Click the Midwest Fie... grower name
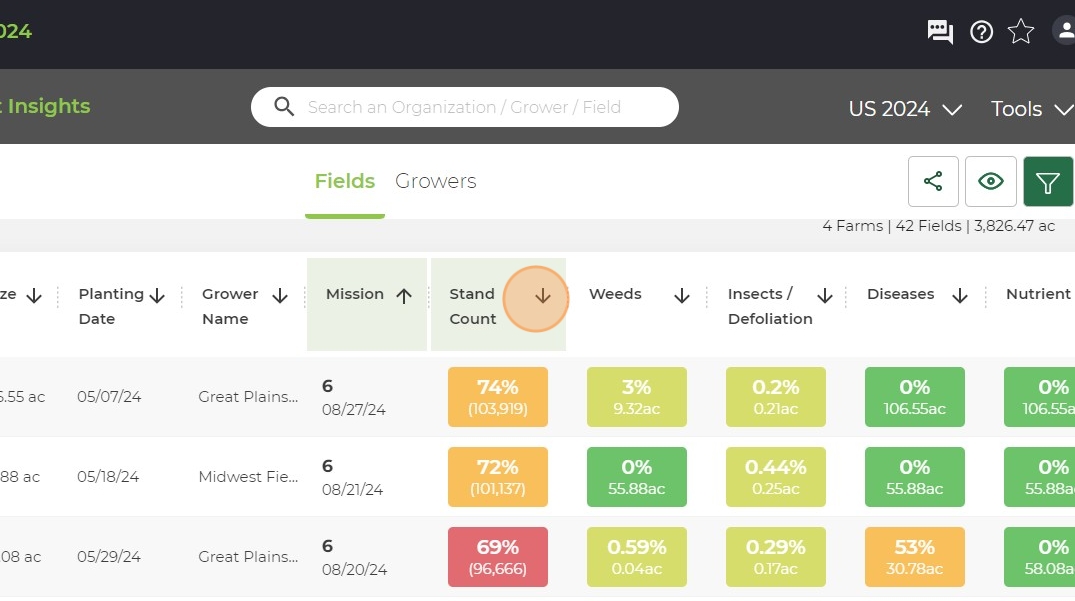 click(248, 477)
